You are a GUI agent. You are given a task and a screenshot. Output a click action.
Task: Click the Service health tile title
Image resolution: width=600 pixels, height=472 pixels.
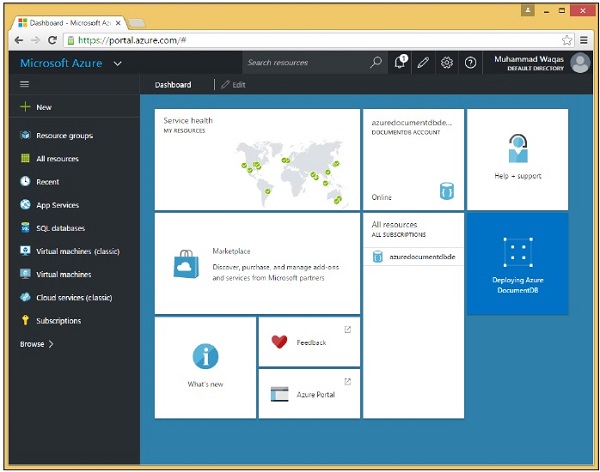[x=188, y=120]
